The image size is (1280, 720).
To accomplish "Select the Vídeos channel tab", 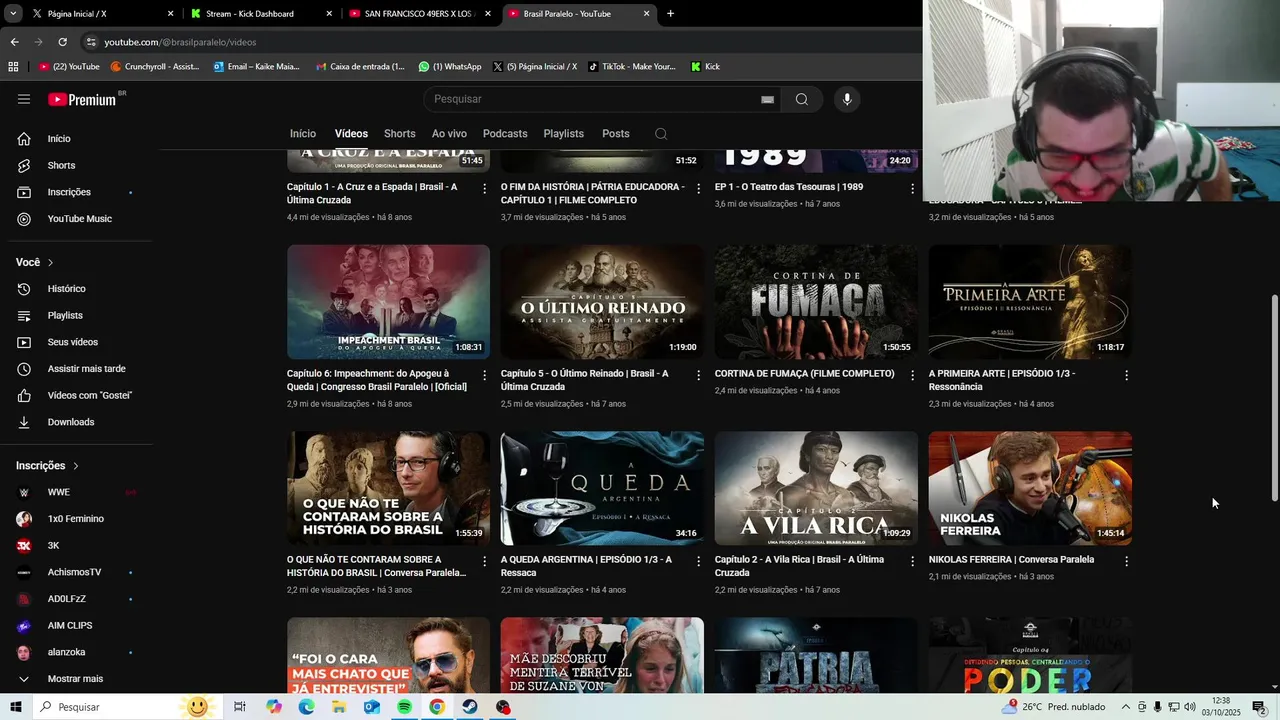I will coord(351,134).
